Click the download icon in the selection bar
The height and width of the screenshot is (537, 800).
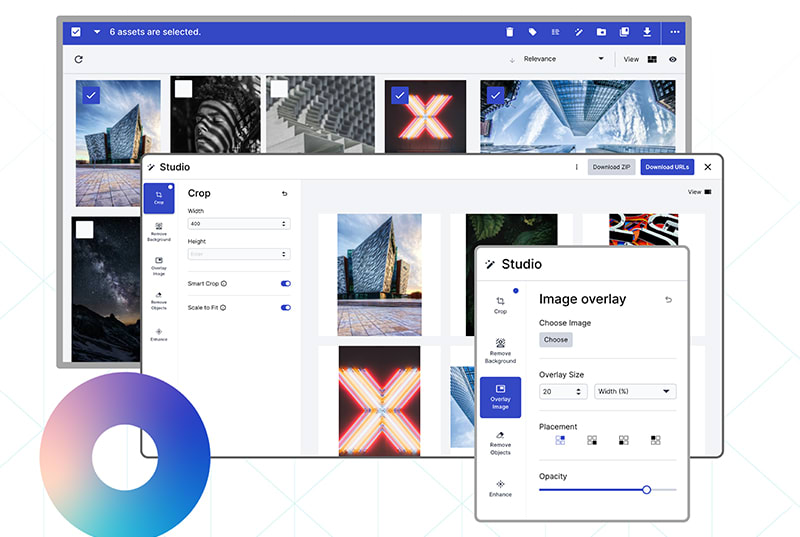coord(647,32)
